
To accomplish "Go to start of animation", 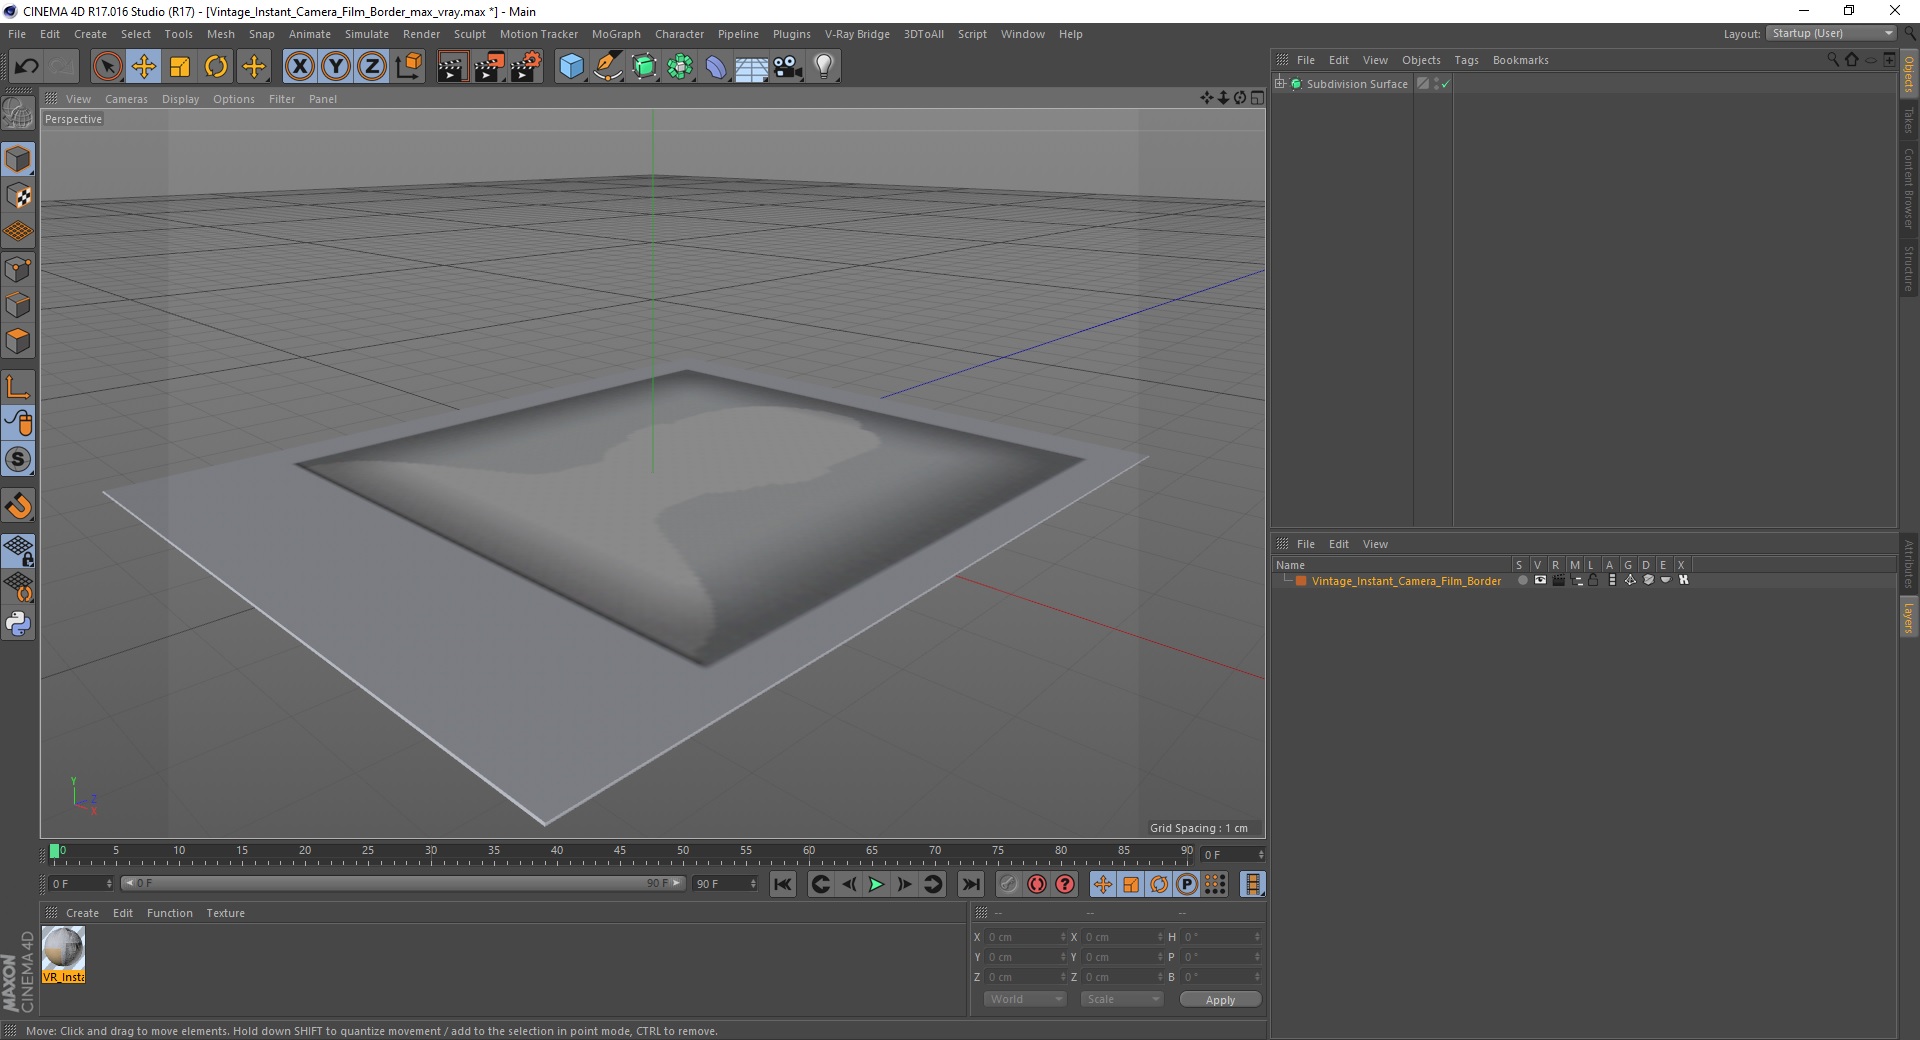I will 783,884.
